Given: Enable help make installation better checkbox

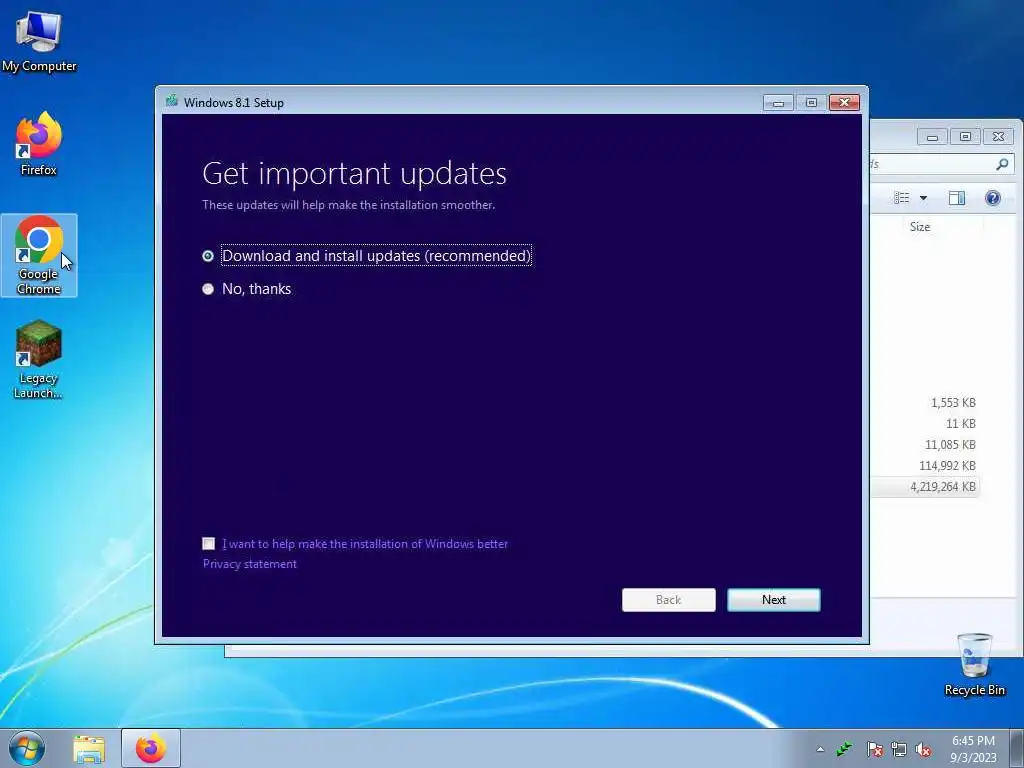Looking at the screenshot, I should click(x=208, y=543).
